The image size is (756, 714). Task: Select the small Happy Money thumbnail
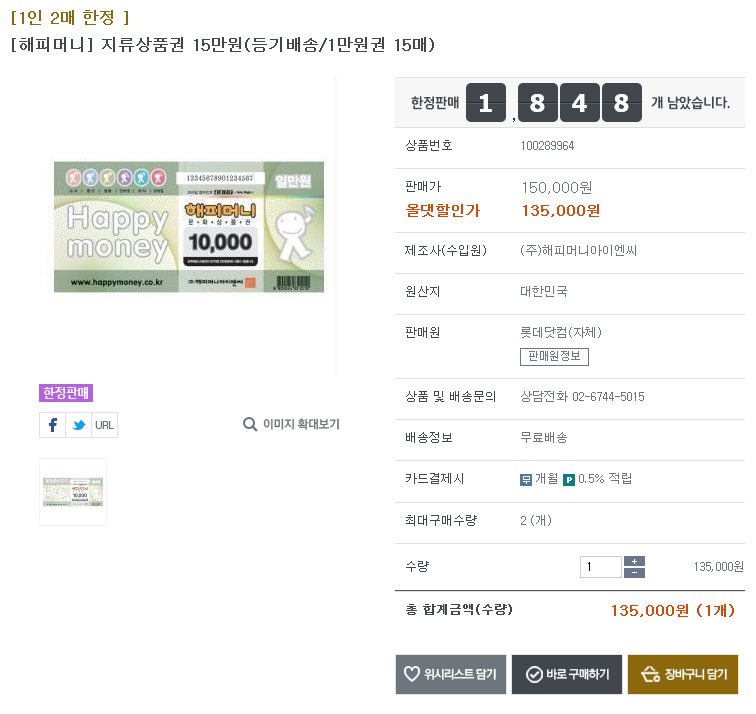click(73, 492)
